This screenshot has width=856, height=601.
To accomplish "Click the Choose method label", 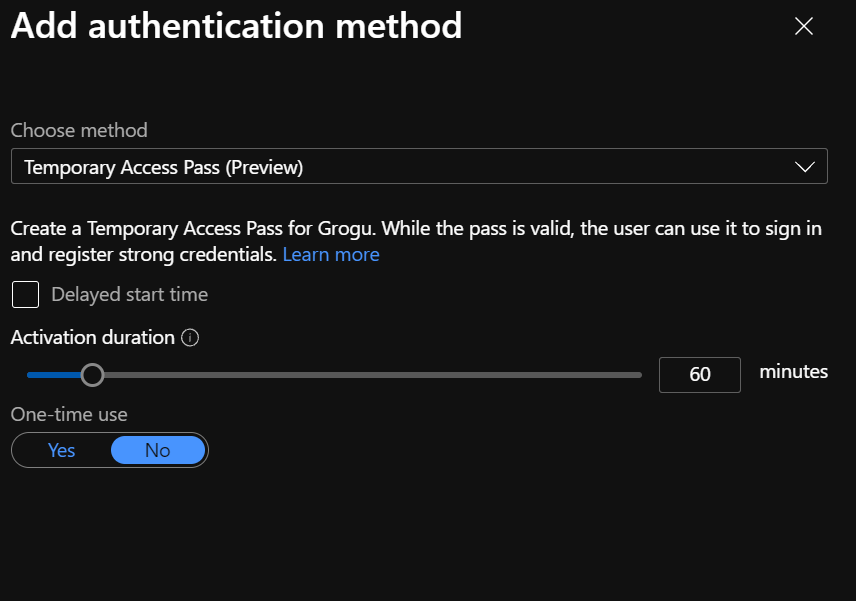I will pyautogui.click(x=79, y=130).
